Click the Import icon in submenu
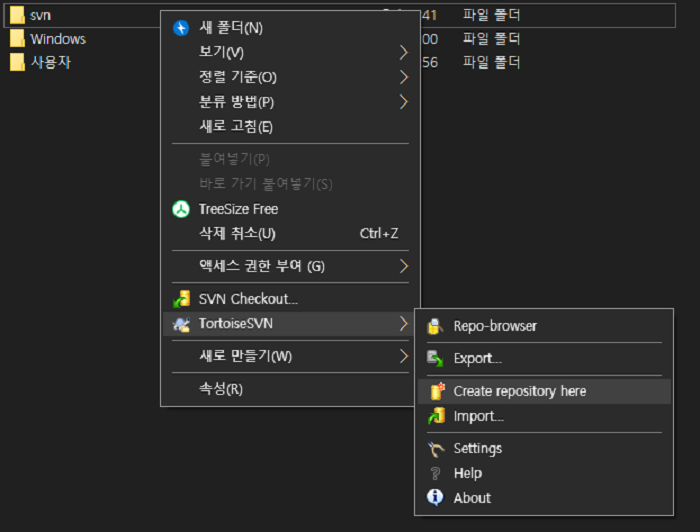This screenshot has height=532, width=700. [x=435, y=416]
